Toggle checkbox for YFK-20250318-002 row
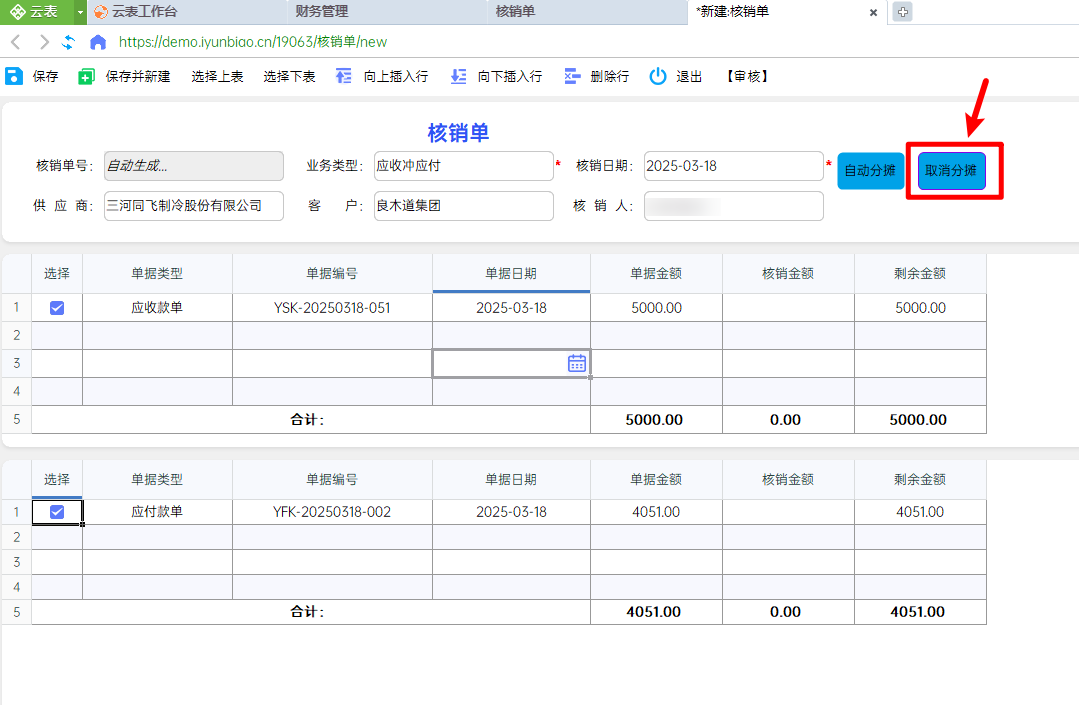Image resolution: width=1079 pixels, height=705 pixels. click(57, 512)
